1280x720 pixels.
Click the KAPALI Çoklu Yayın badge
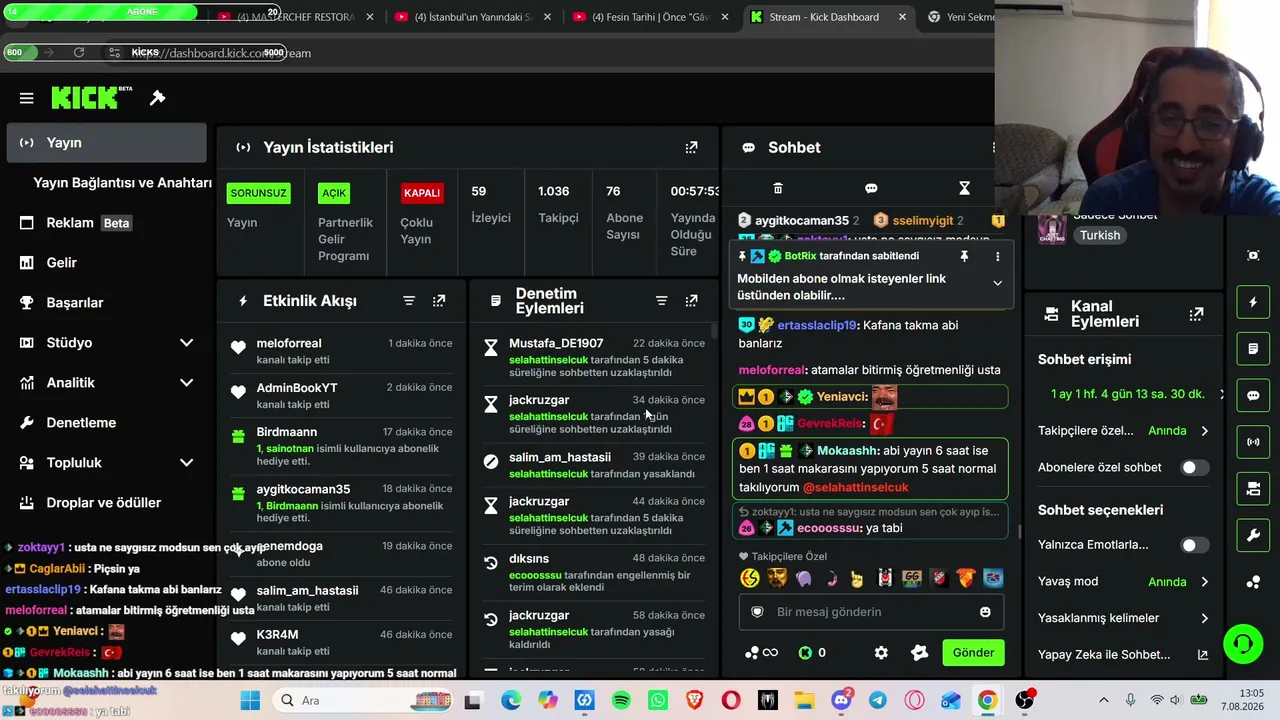pos(421,193)
